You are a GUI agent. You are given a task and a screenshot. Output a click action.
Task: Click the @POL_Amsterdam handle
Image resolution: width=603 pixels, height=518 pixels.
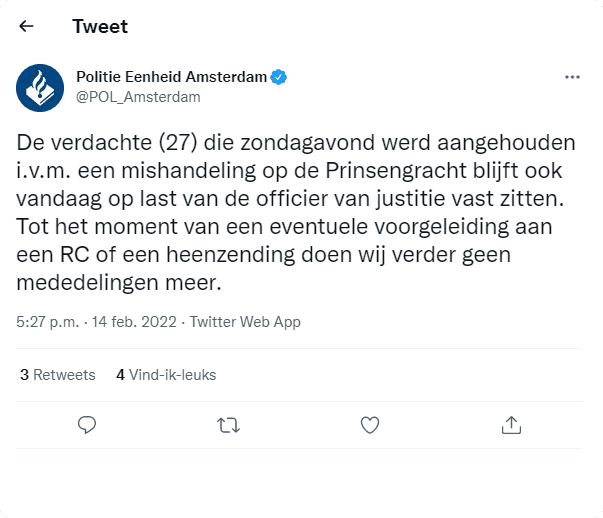point(138,97)
